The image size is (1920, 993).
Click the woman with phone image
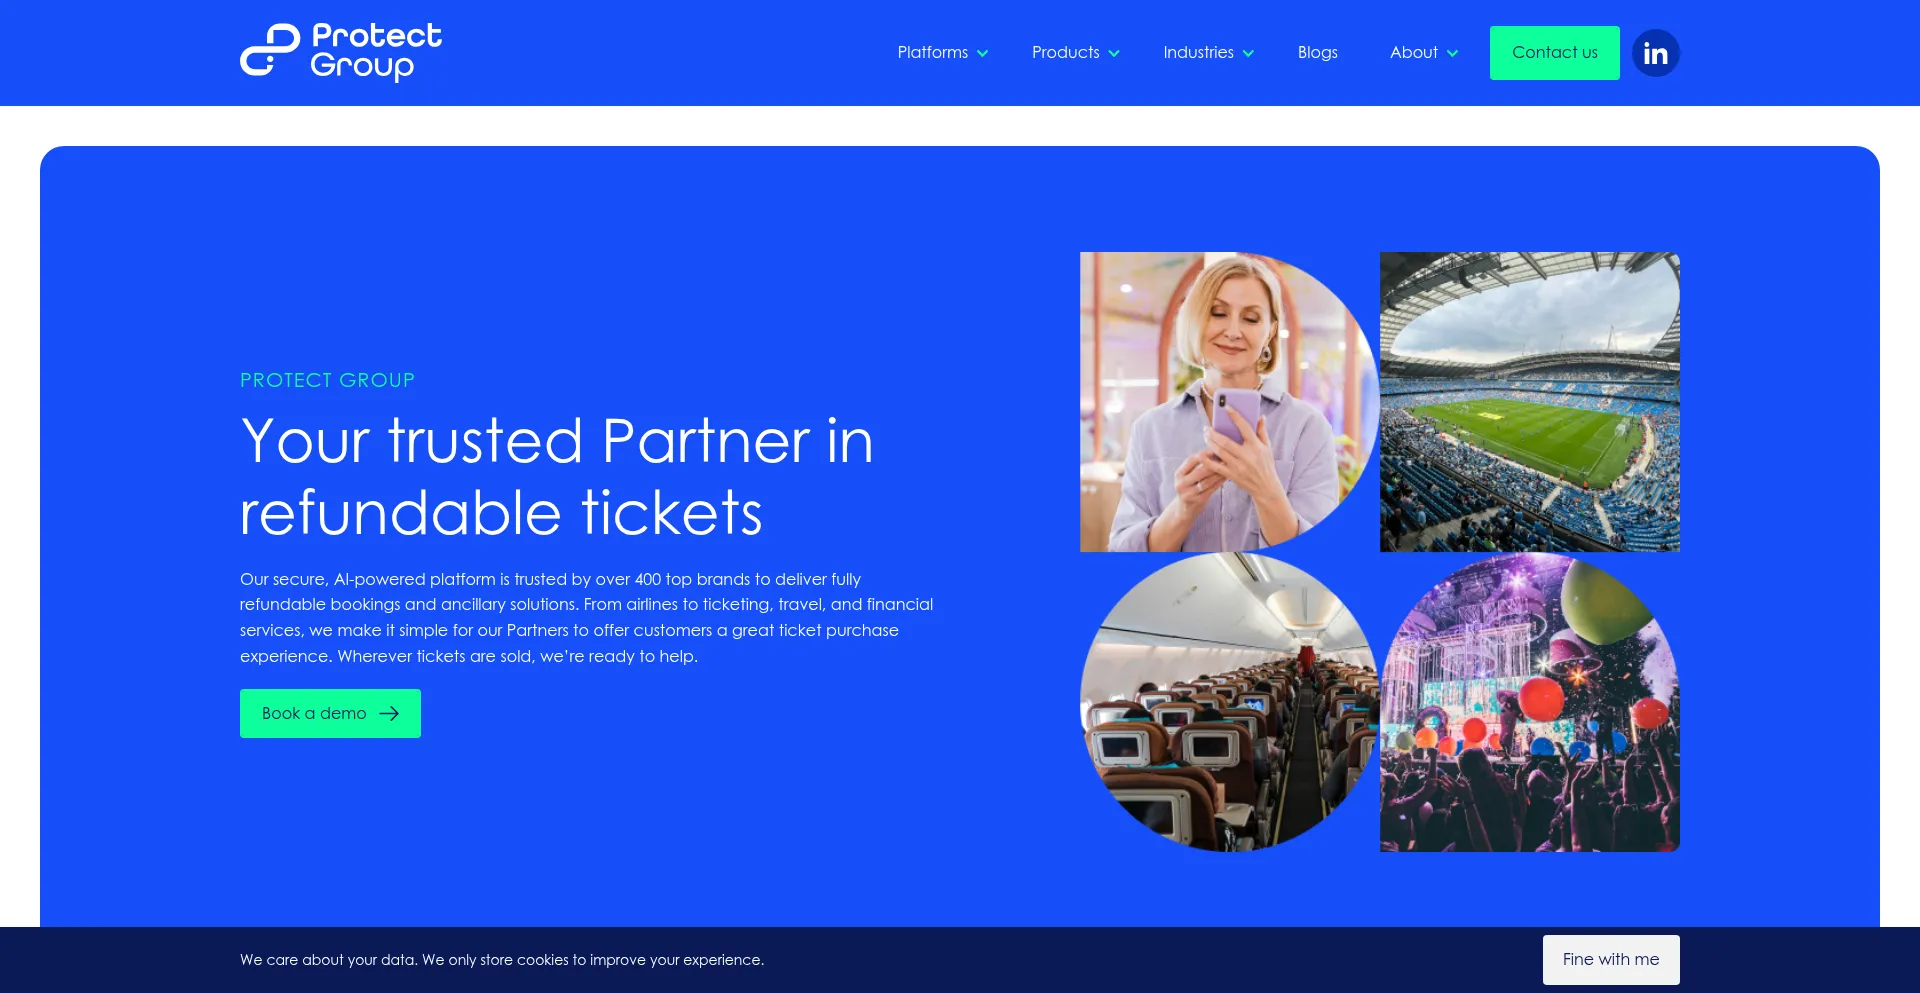pyautogui.click(x=1229, y=402)
